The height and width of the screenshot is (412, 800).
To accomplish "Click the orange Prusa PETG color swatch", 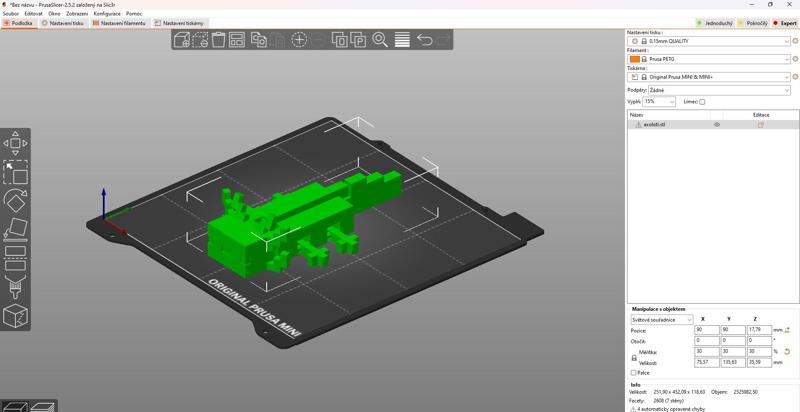I will click(635, 59).
